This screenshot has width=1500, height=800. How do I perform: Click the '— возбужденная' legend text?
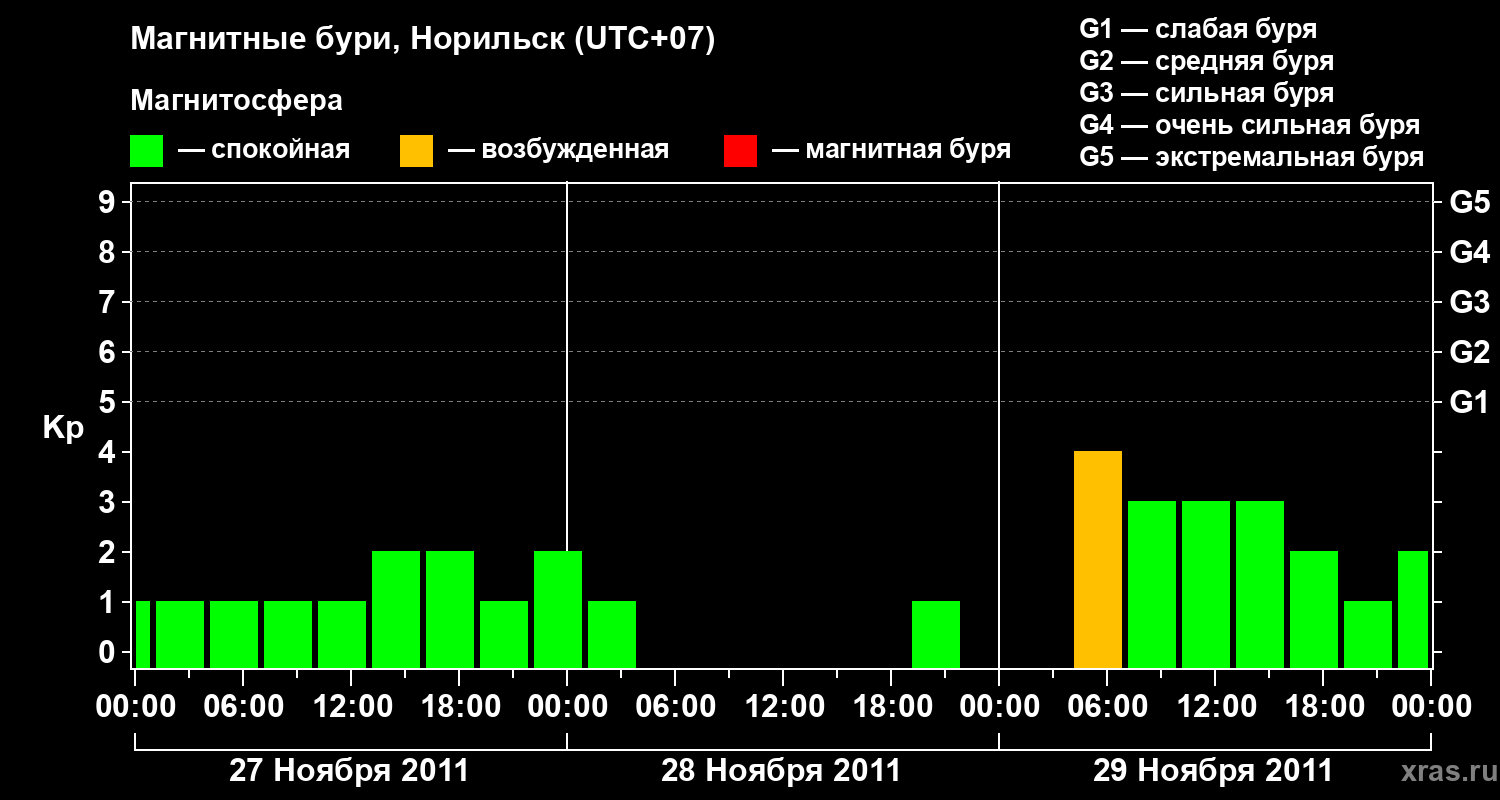[x=558, y=151]
